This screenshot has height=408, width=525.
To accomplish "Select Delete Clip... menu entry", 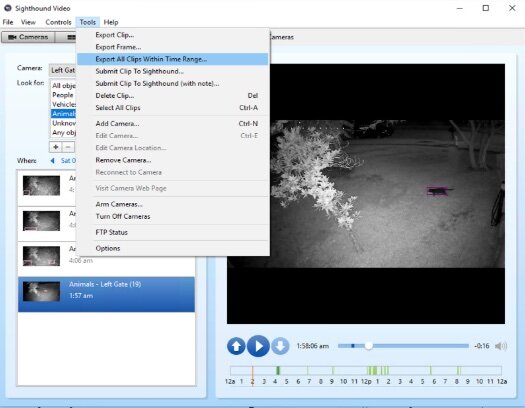I will click(173, 96).
